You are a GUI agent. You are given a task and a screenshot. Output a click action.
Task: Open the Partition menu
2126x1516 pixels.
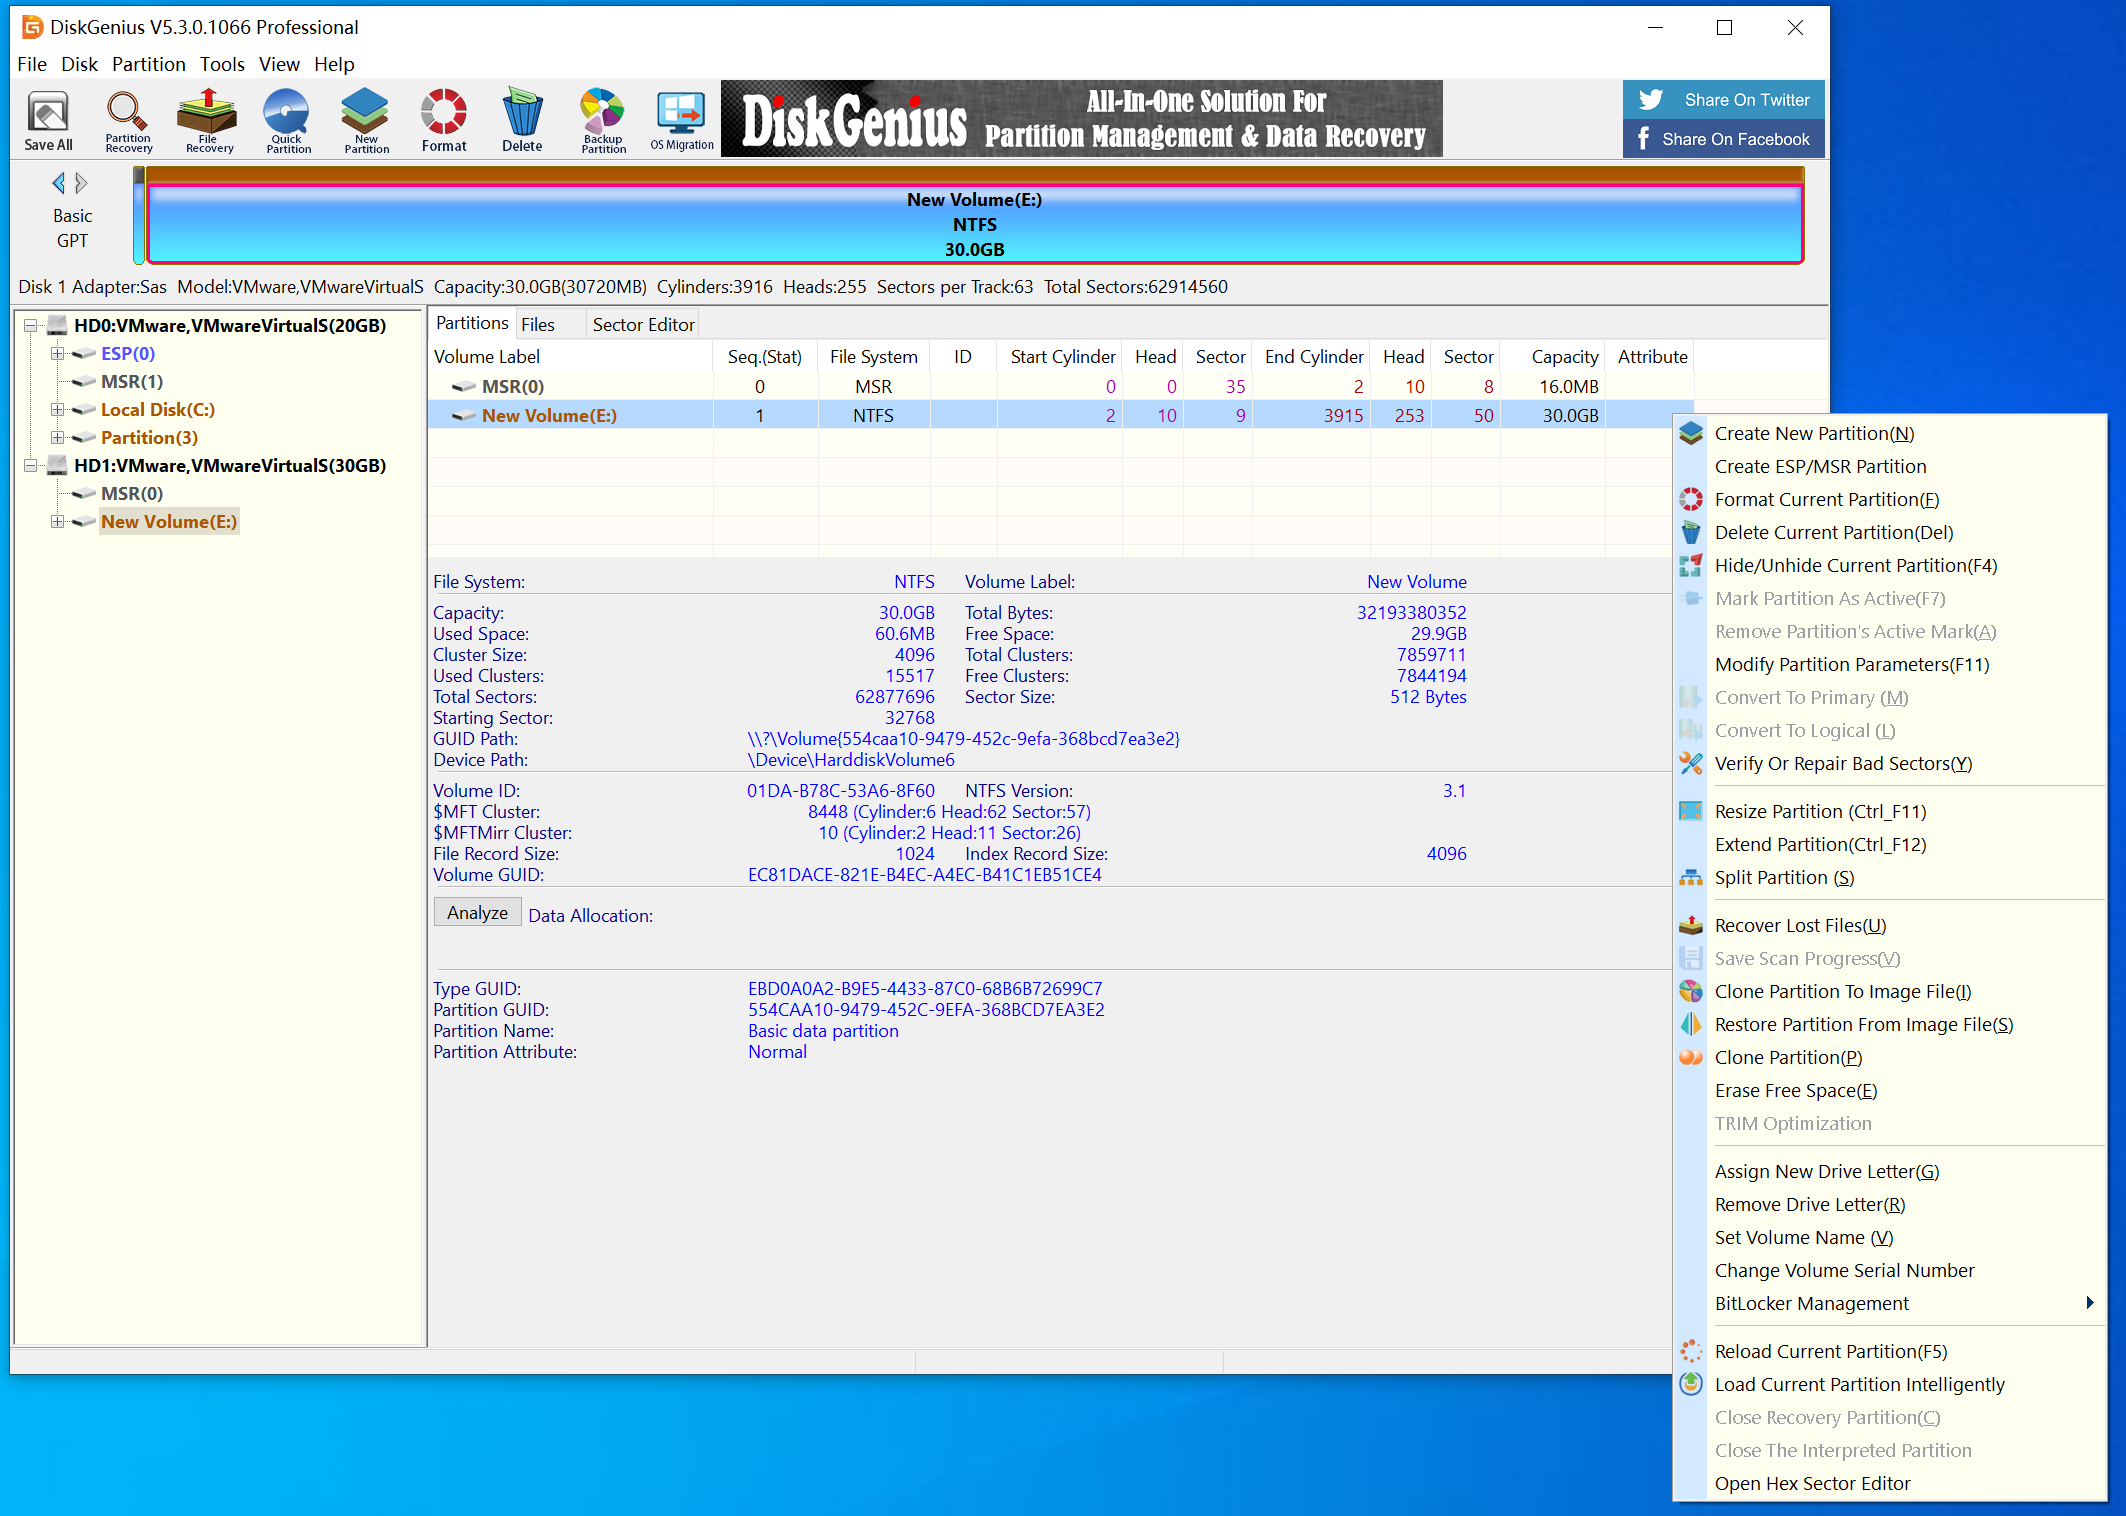pyautogui.click(x=148, y=64)
